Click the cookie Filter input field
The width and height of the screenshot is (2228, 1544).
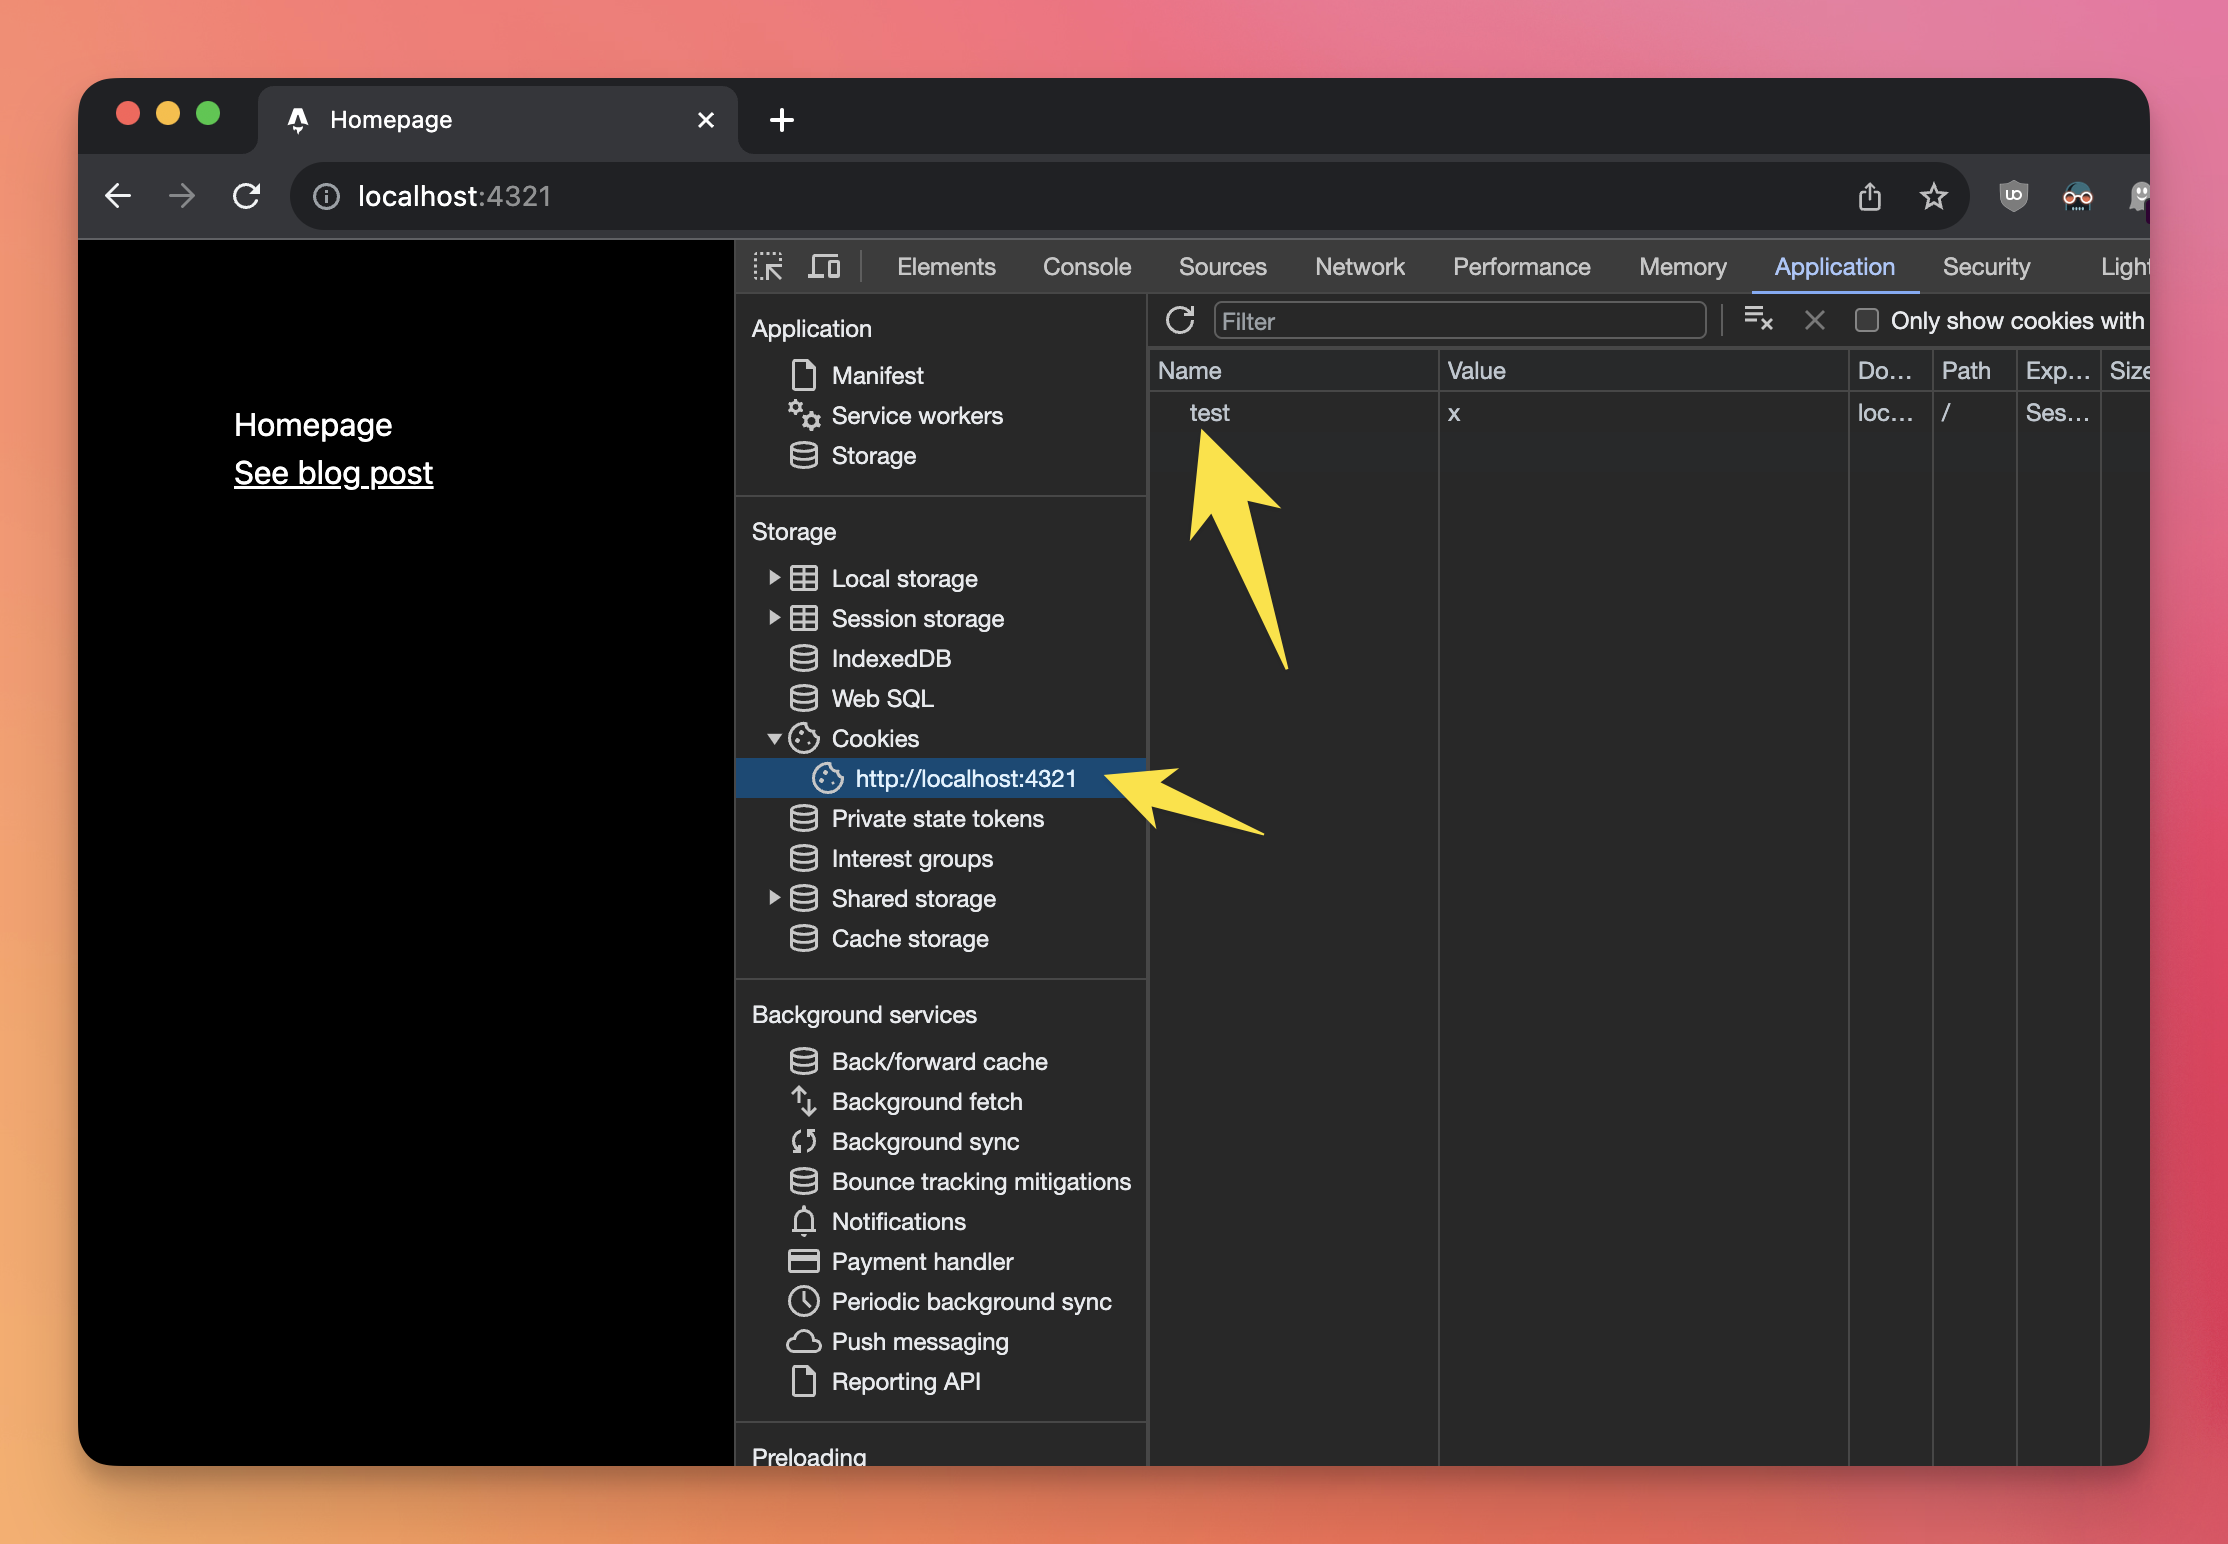(x=1460, y=321)
